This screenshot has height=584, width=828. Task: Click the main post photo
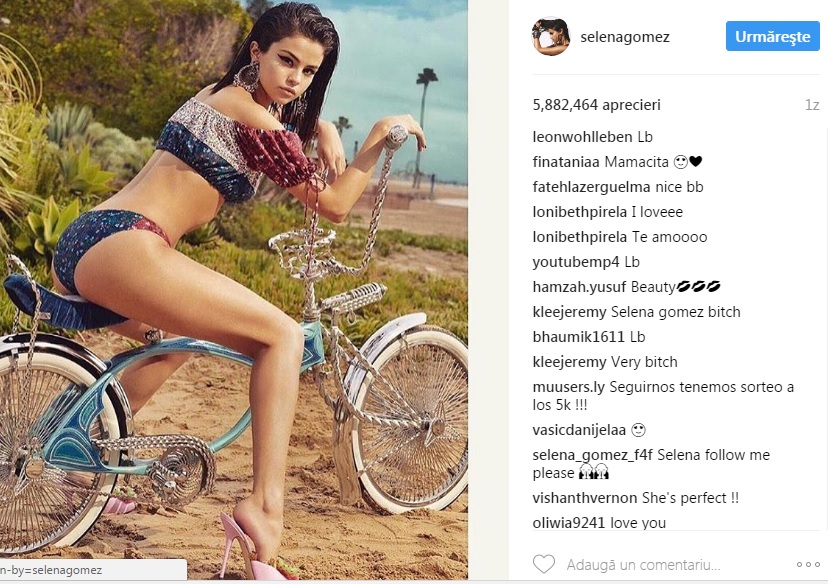click(233, 289)
